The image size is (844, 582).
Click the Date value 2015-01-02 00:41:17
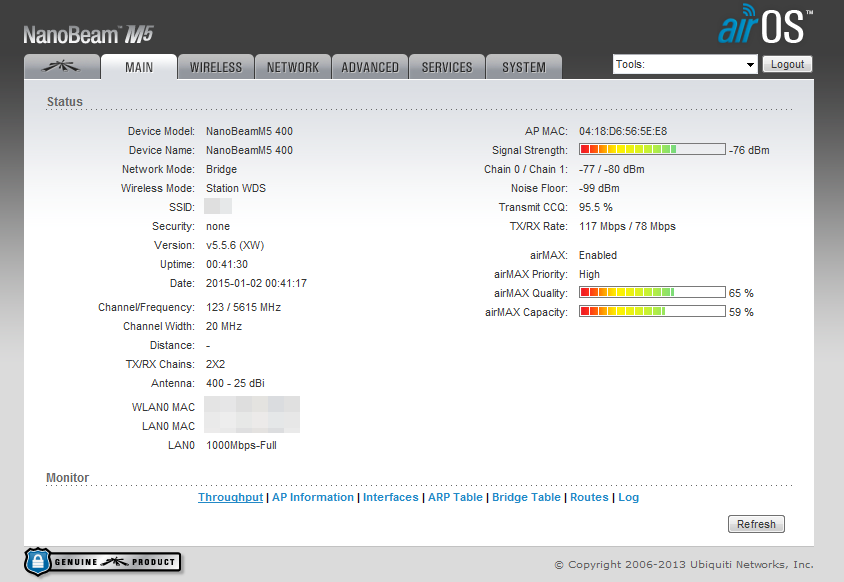[x=256, y=283]
